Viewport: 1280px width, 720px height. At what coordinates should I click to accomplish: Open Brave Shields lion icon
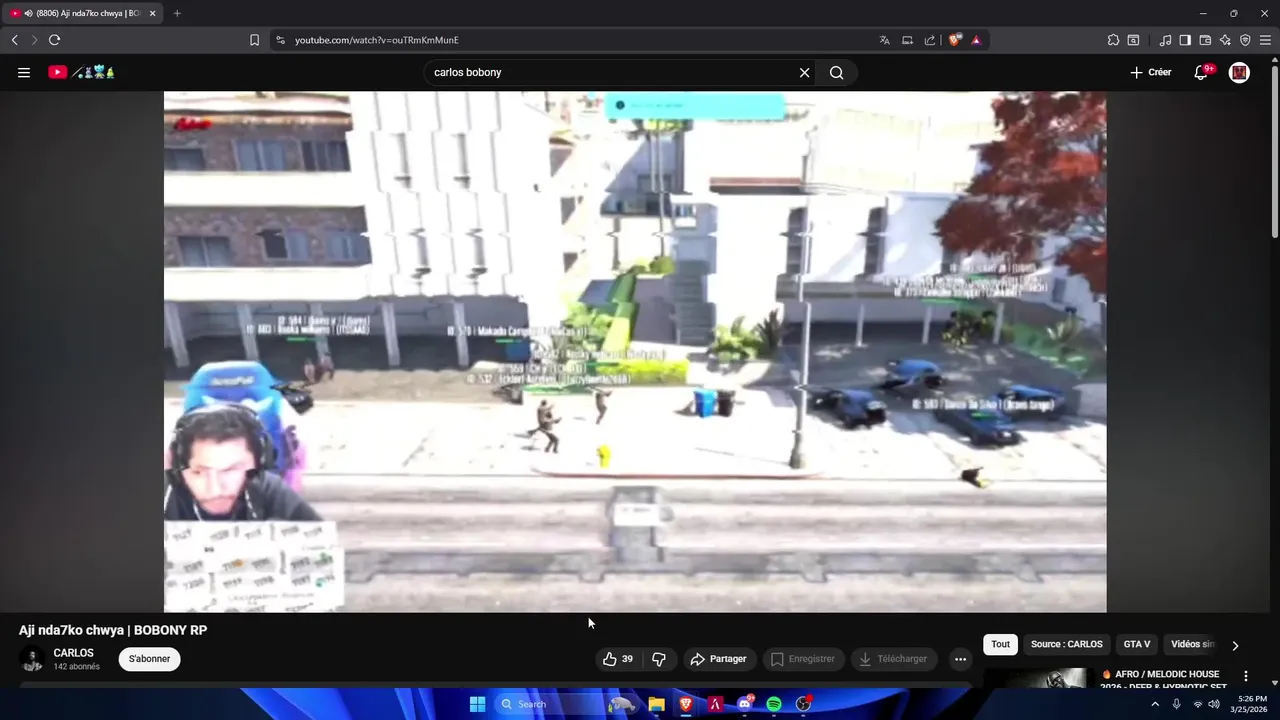click(x=955, y=40)
